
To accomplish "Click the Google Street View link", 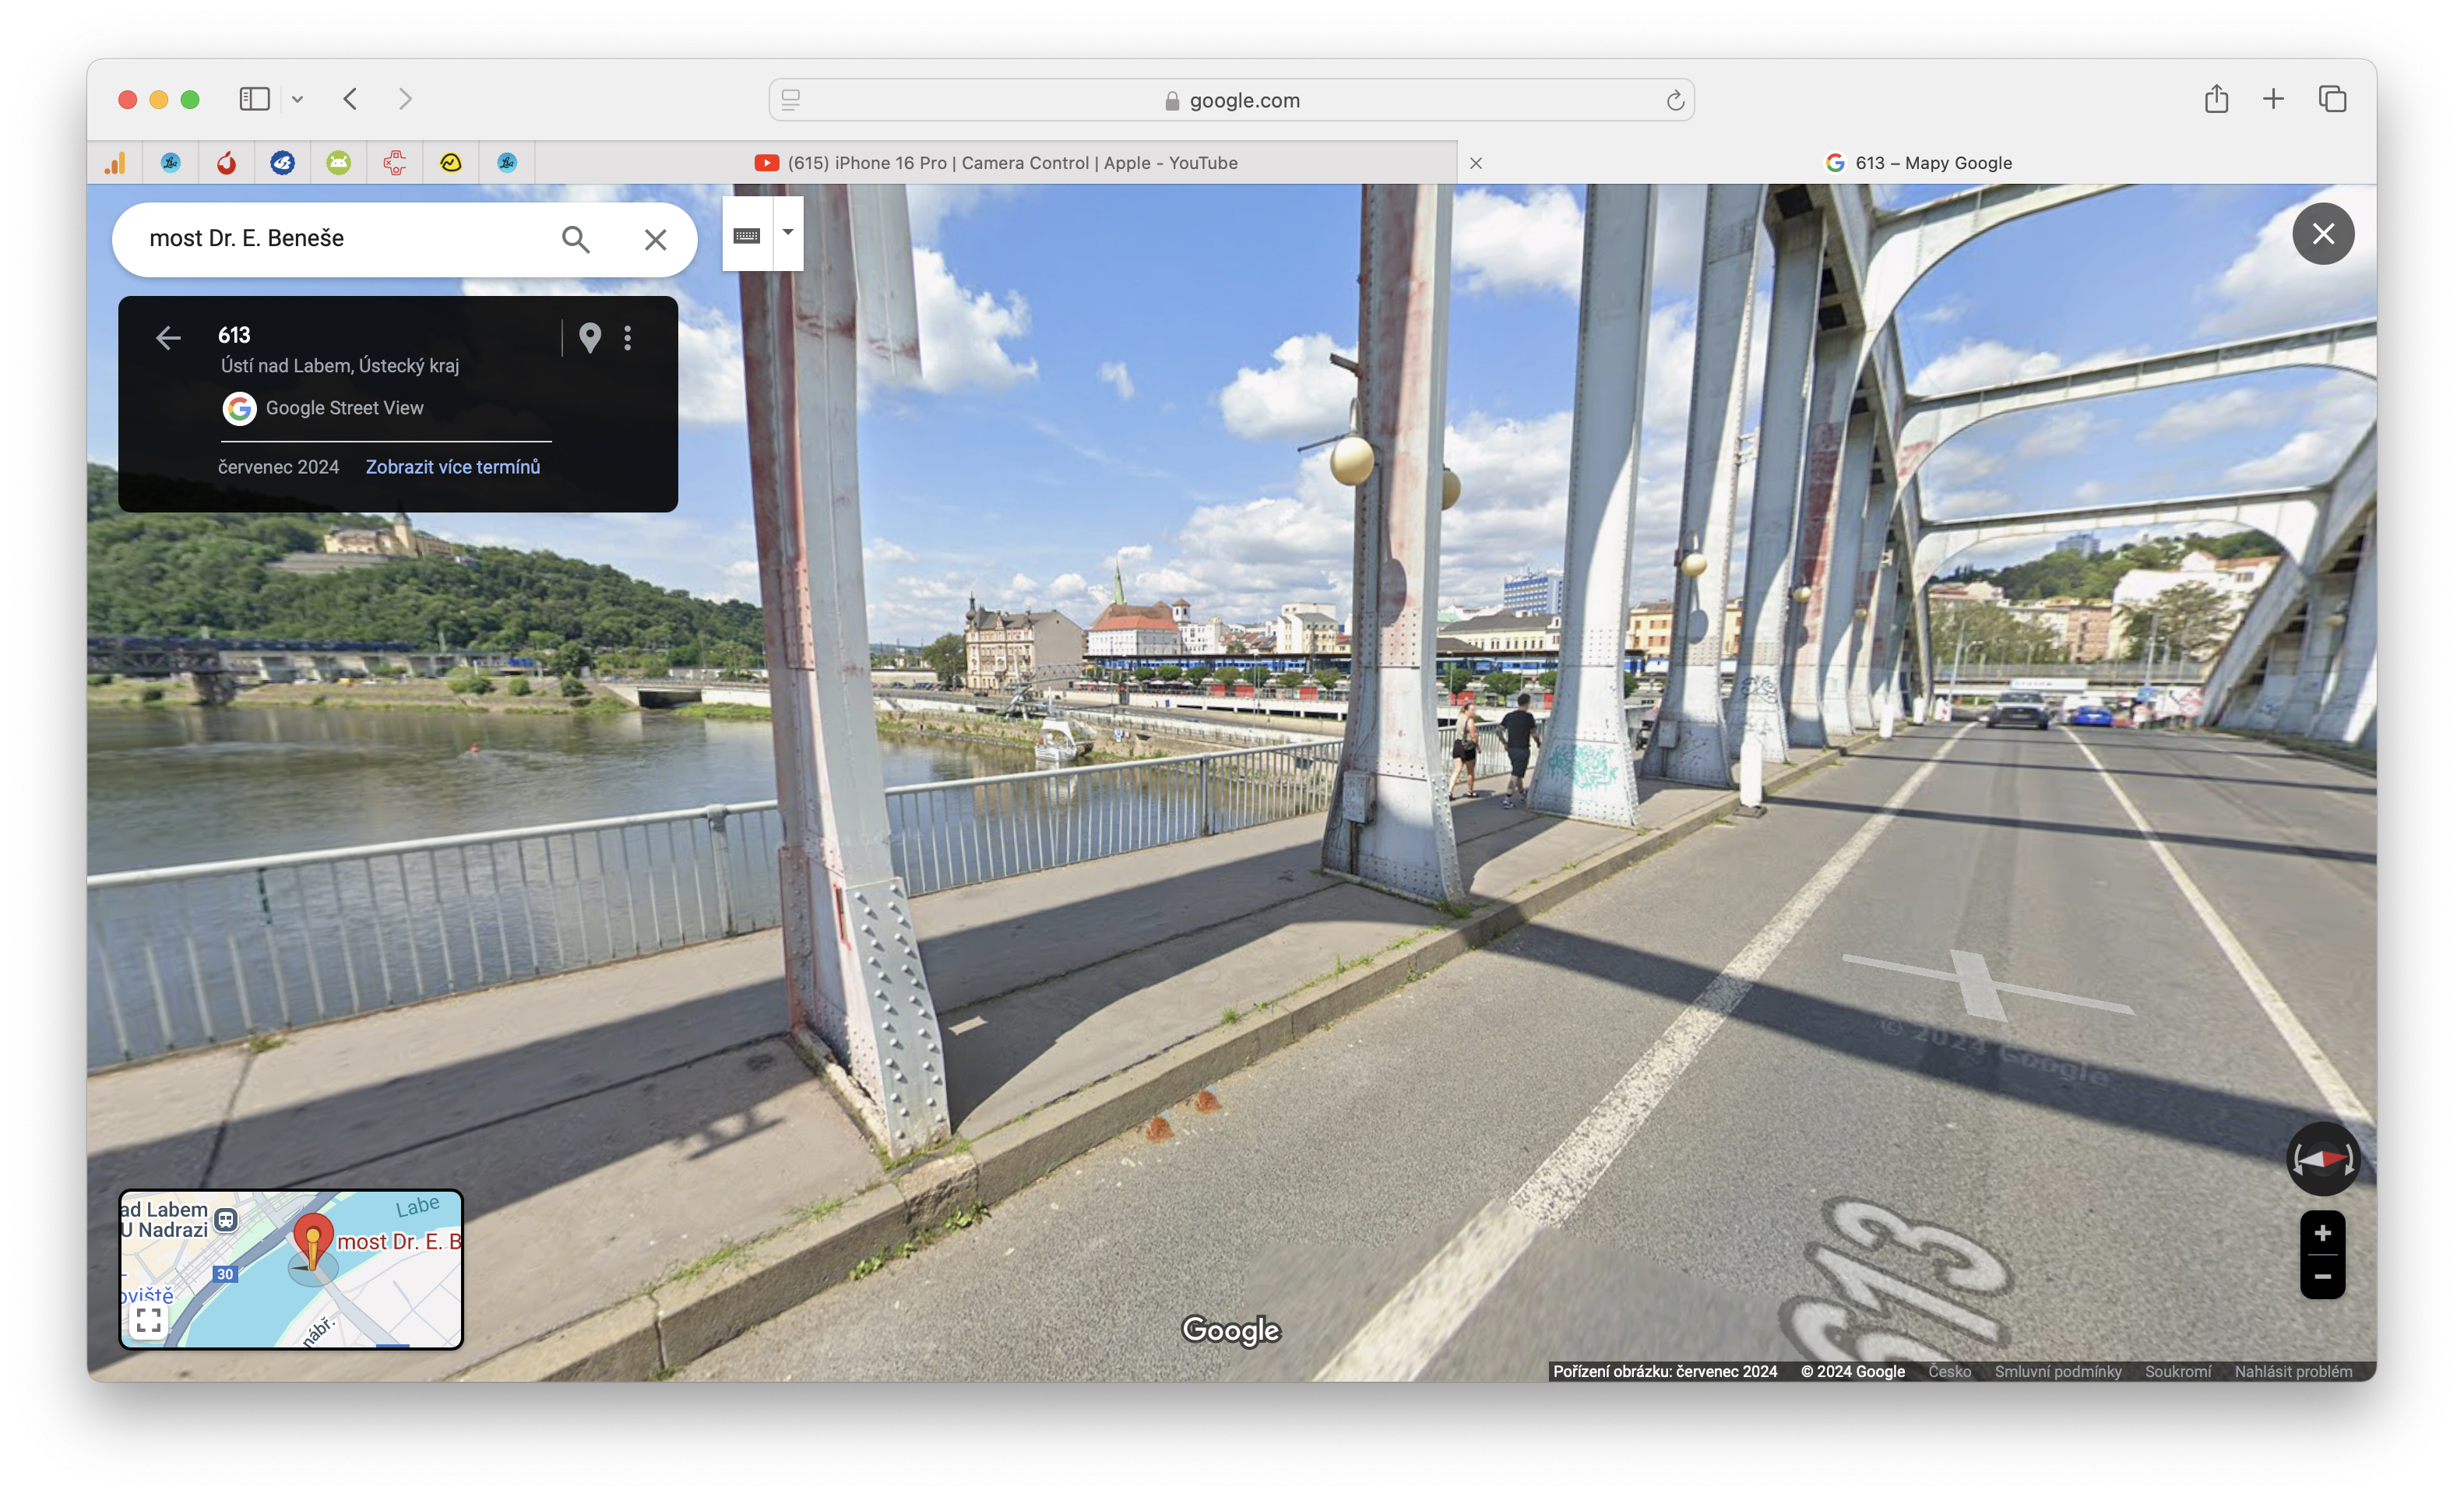I will click(x=344, y=408).
